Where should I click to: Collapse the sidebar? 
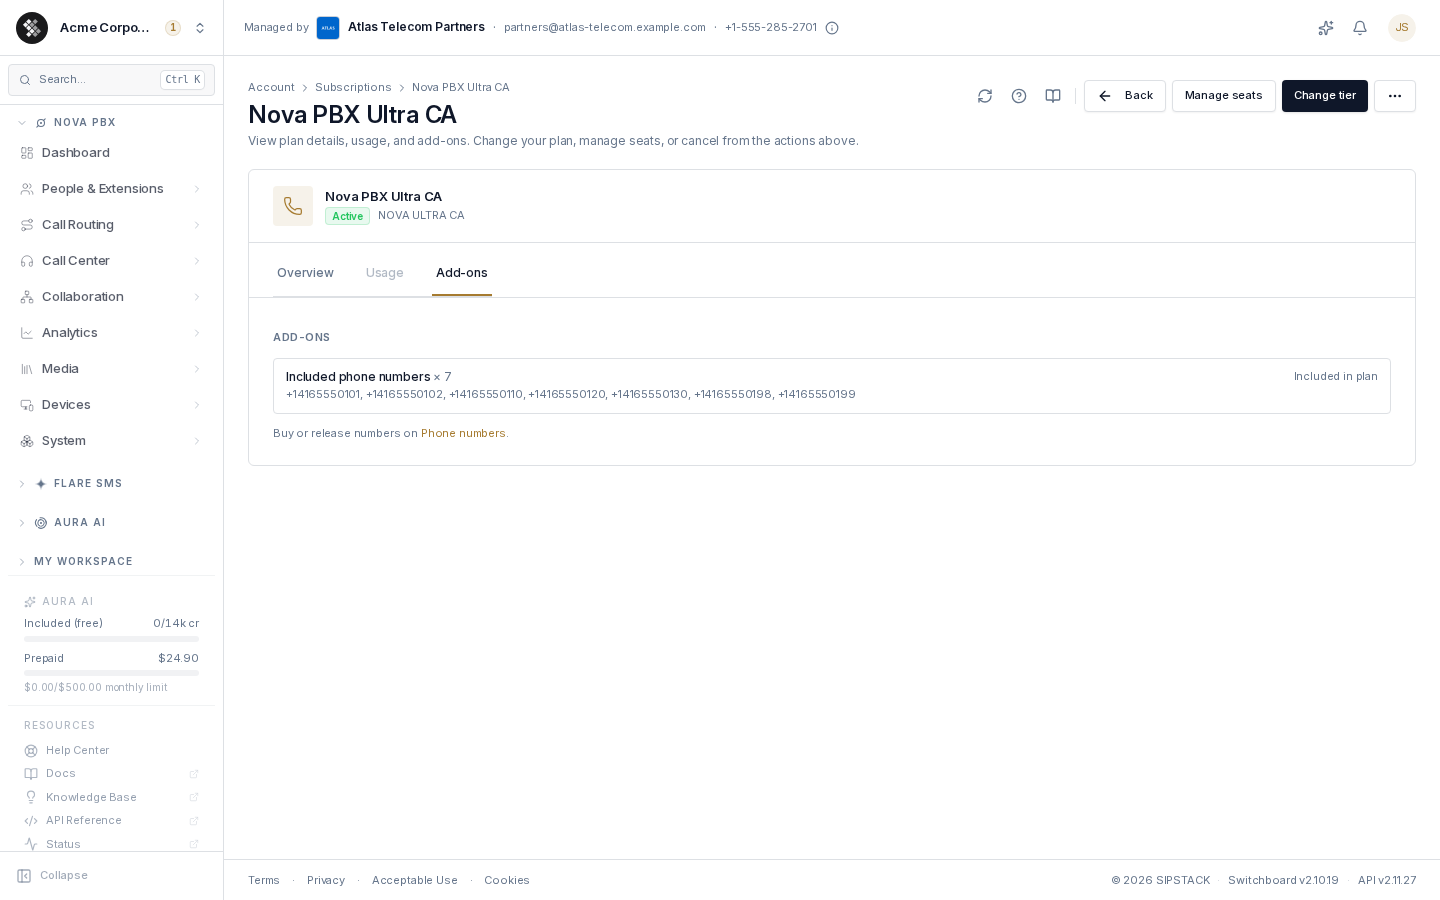pos(53,876)
